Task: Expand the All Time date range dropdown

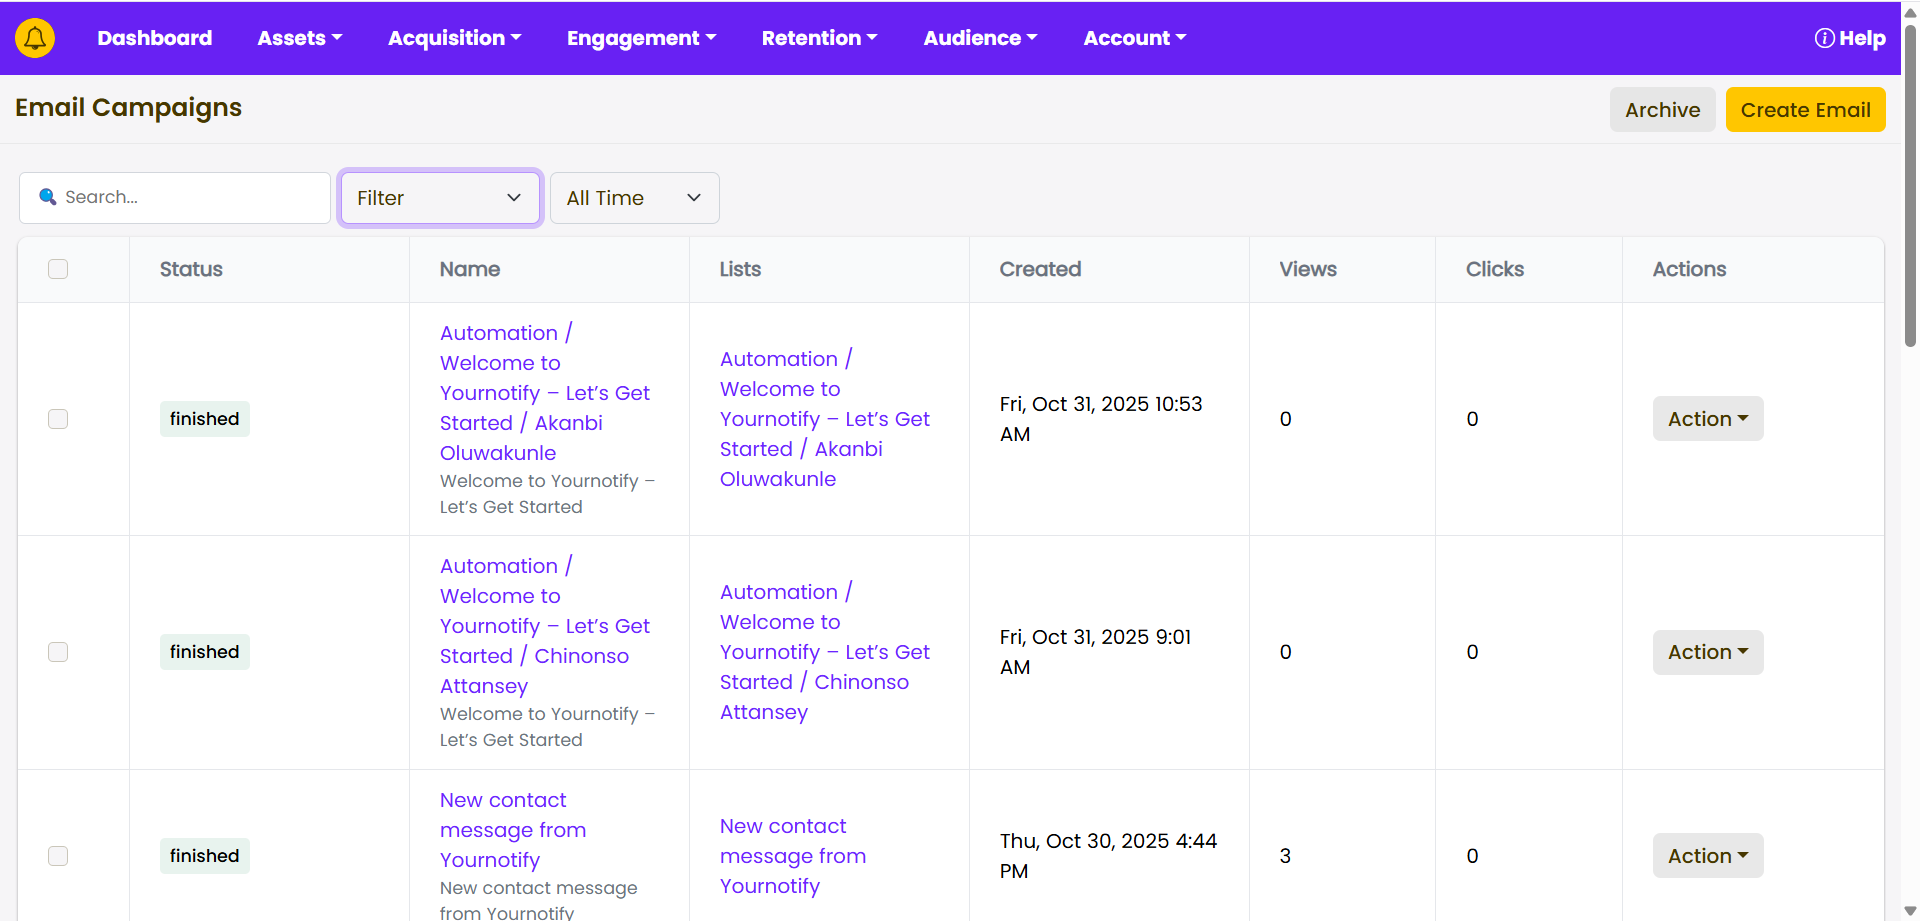Action: [634, 198]
